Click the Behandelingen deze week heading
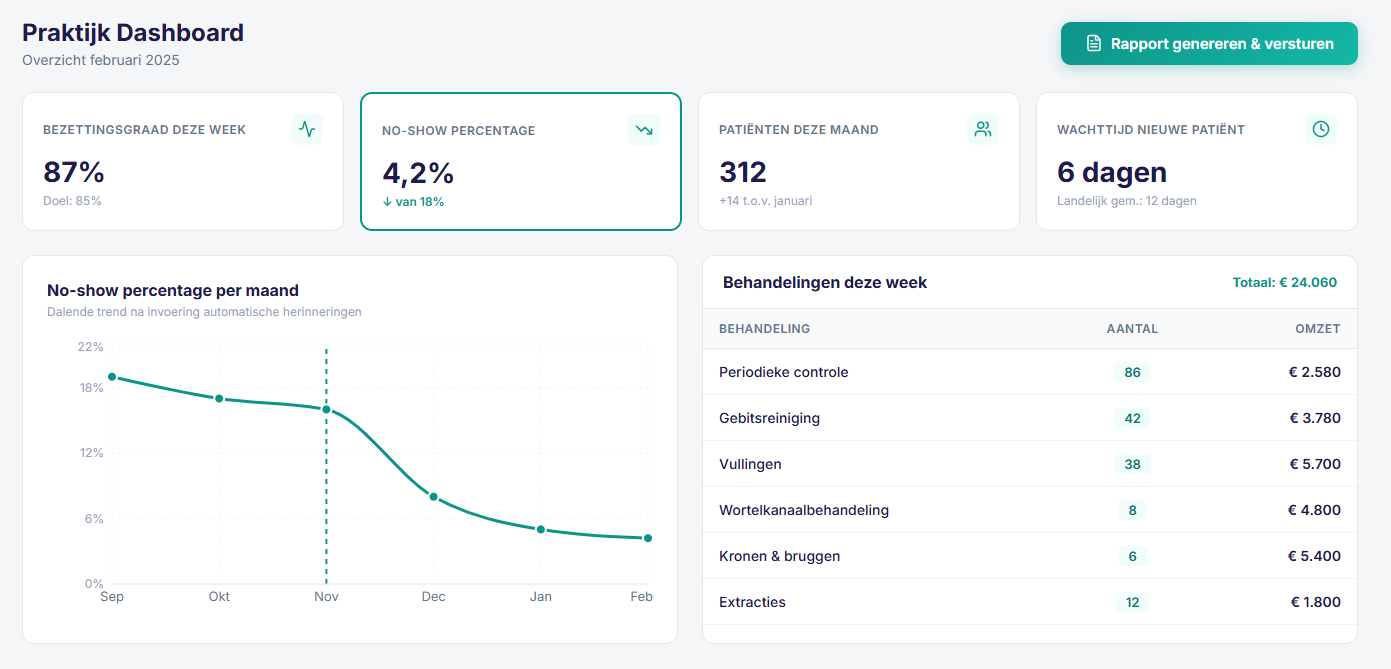1391x669 pixels. (824, 282)
